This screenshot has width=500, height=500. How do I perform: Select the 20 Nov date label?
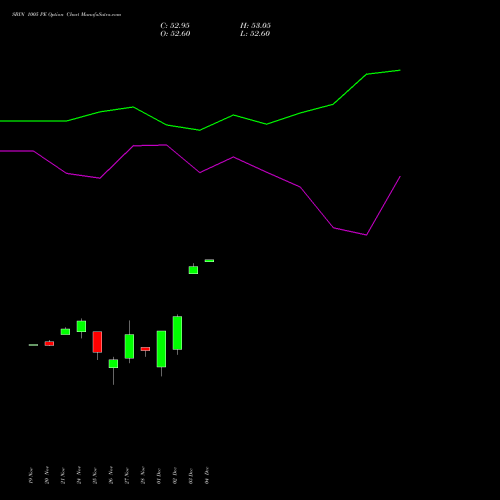[47, 475]
